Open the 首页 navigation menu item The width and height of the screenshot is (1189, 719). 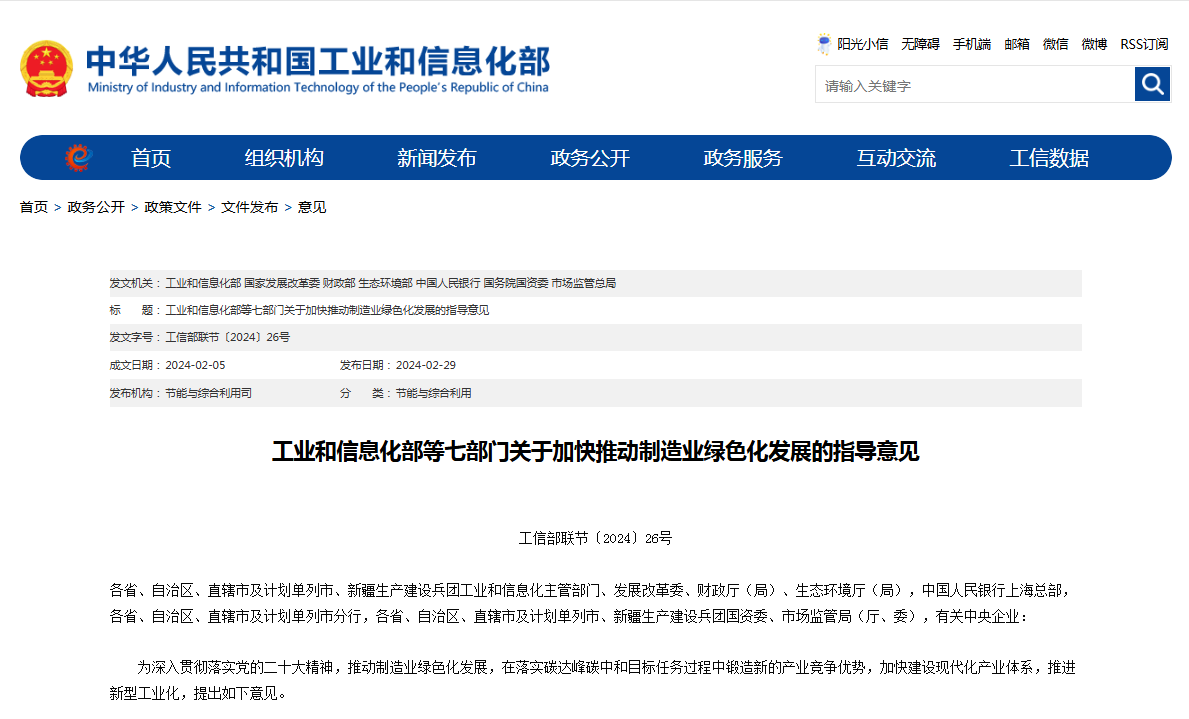point(151,158)
